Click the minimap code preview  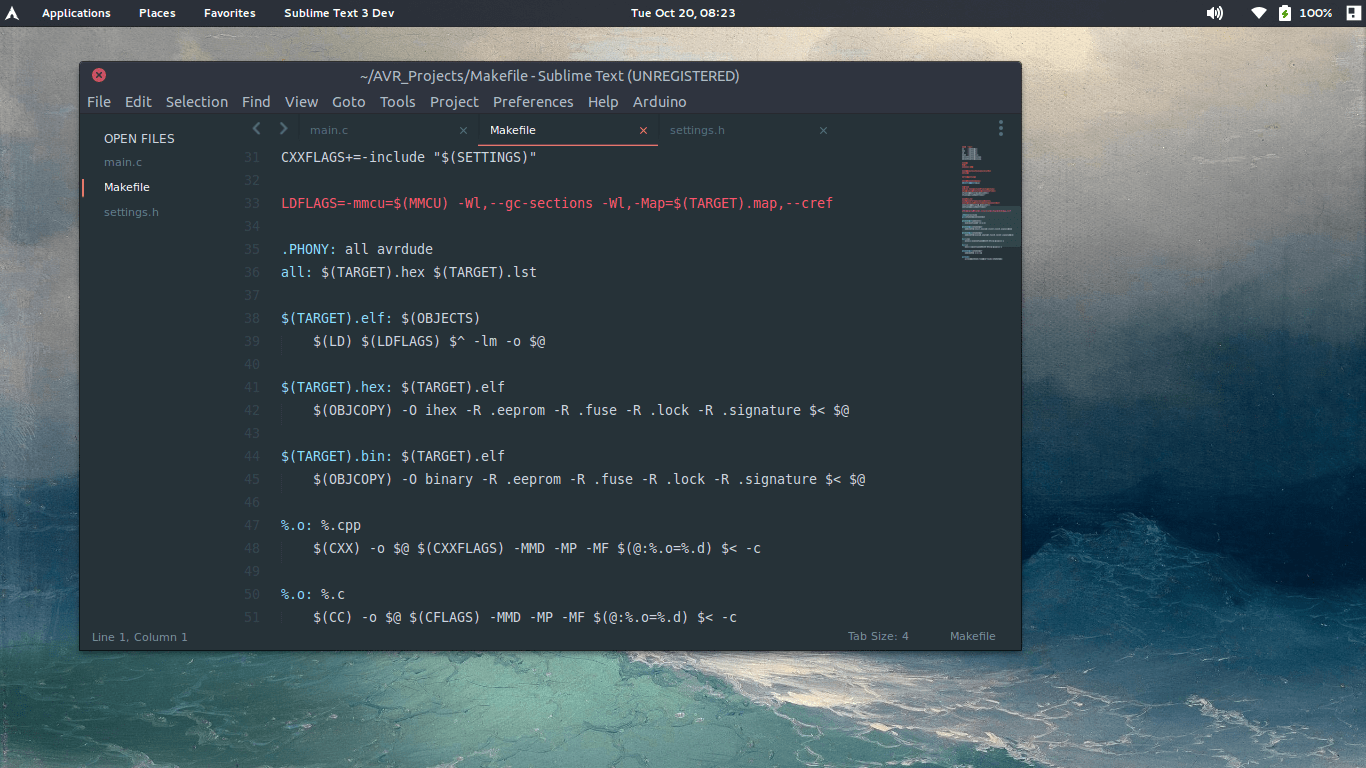pos(991,205)
